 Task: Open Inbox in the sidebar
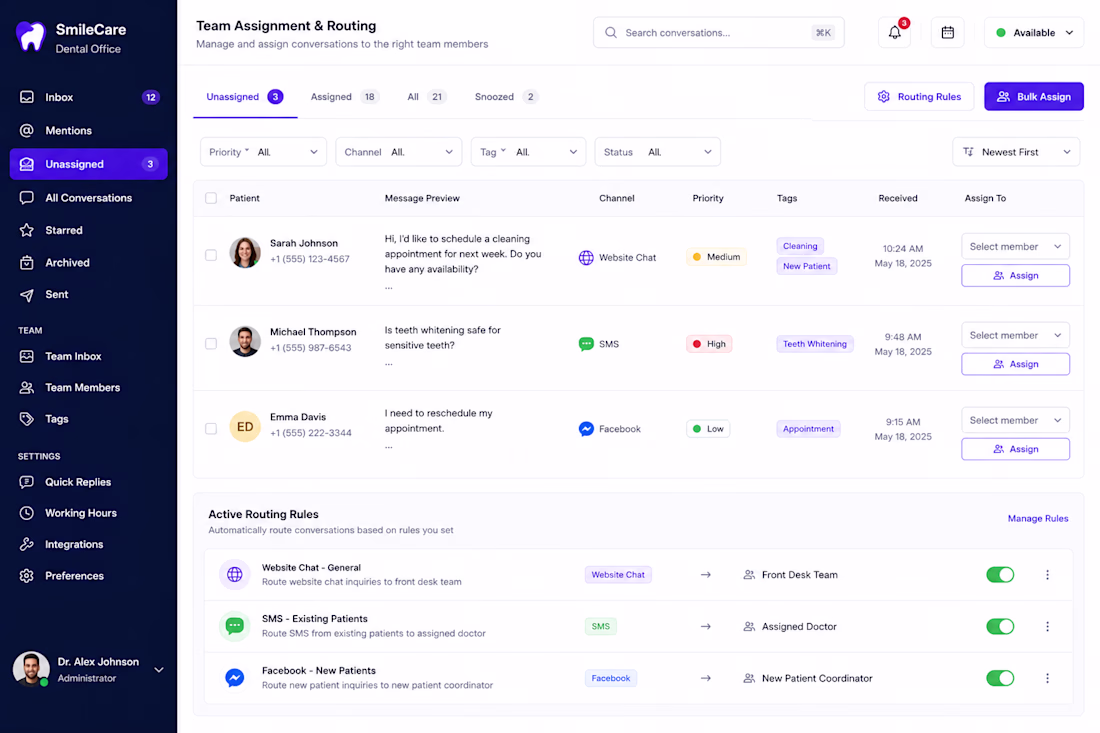[x=88, y=97]
